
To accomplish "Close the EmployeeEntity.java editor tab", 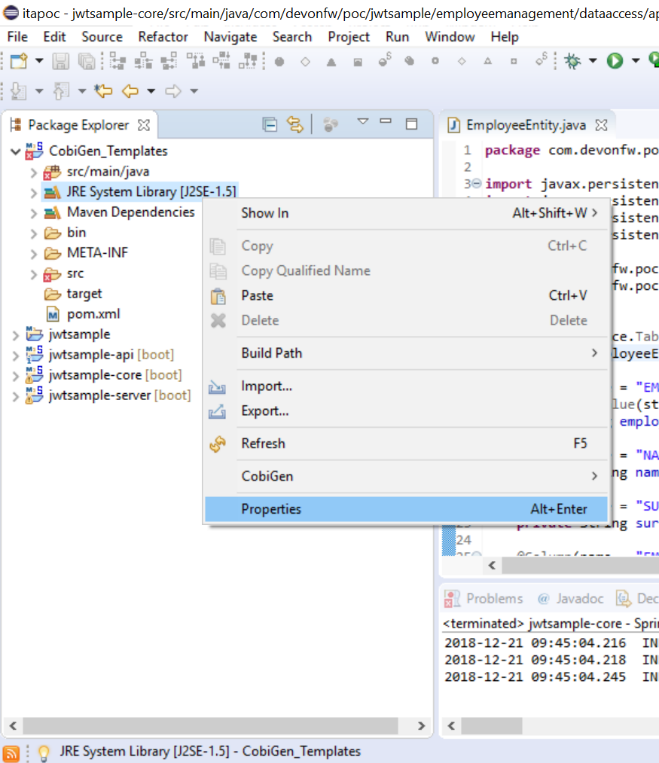I will pyautogui.click(x=602, y=126).
